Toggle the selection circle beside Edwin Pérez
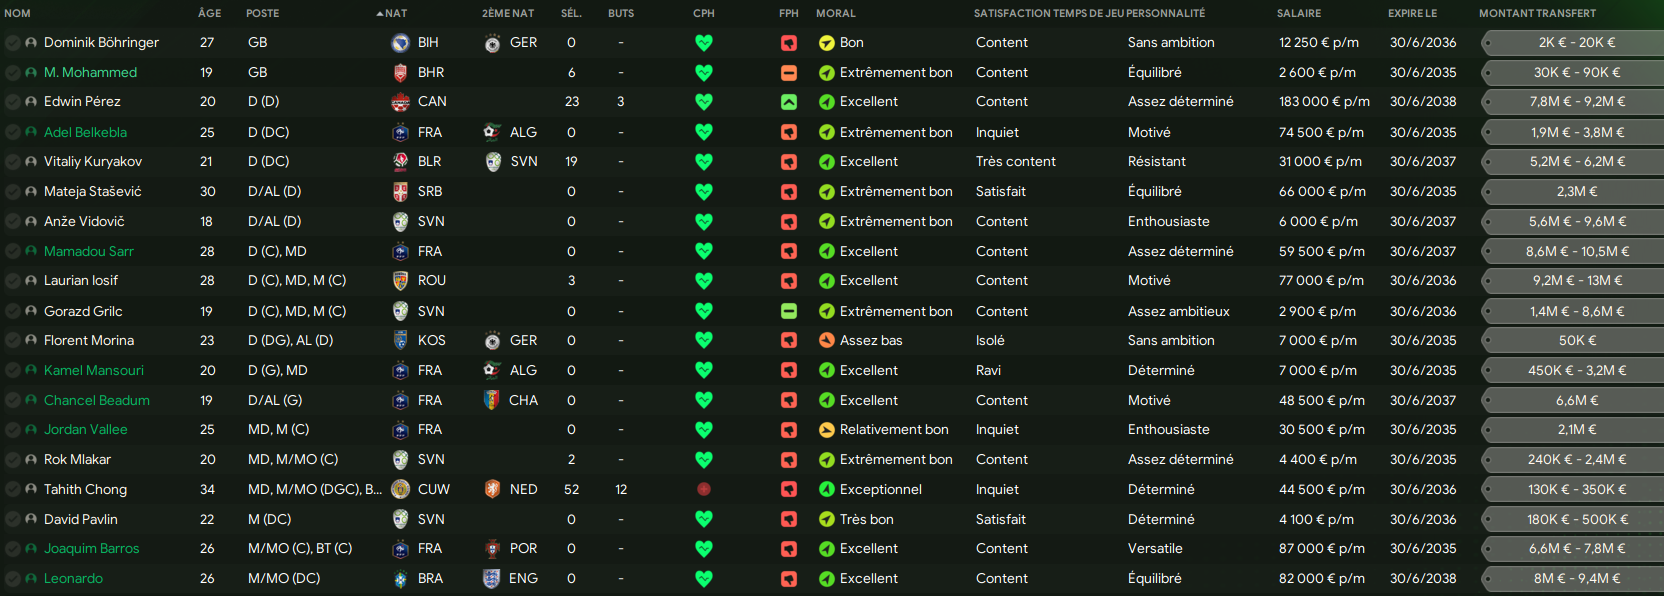The width and height of the screenshot is (1664, 596). (x=12, y=102)
